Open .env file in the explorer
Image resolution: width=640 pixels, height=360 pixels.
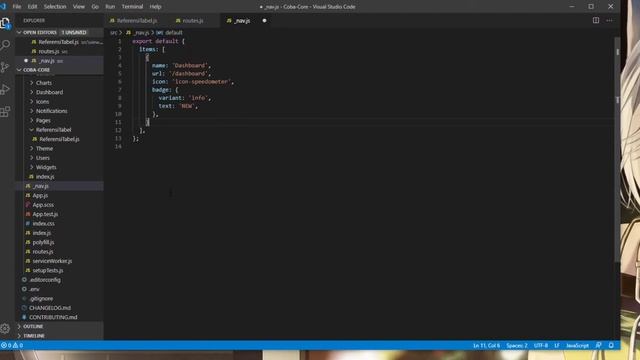pyautogui.click(x=60, y=289)
